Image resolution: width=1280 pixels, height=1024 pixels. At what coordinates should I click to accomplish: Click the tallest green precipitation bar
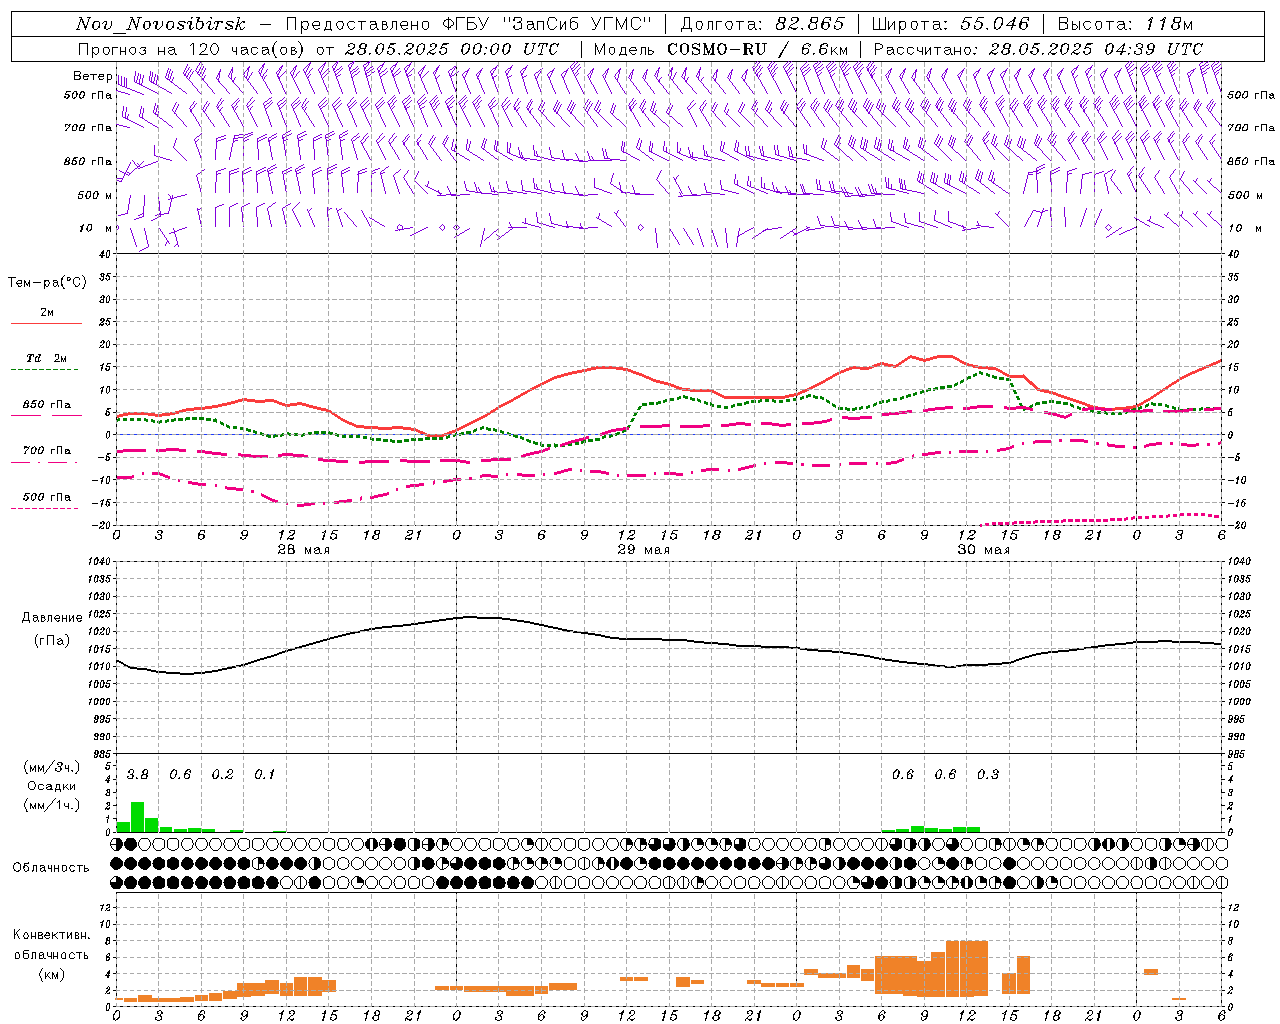tap(138, 817)
